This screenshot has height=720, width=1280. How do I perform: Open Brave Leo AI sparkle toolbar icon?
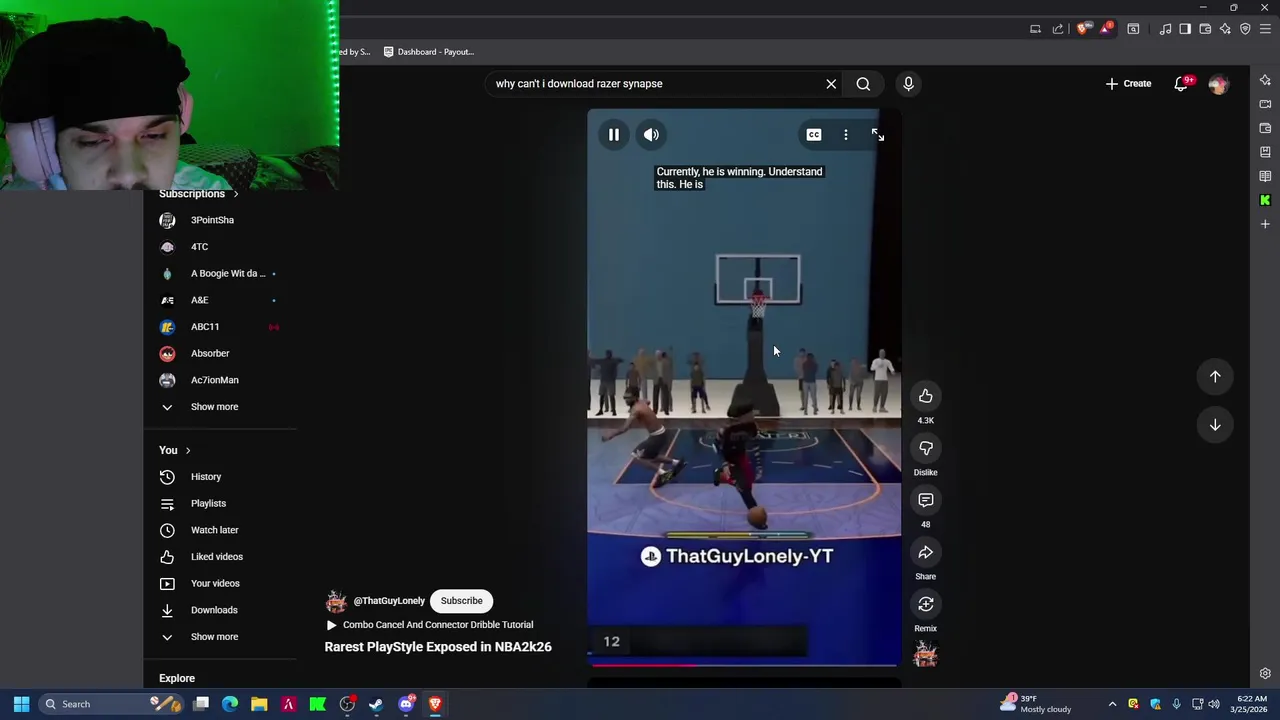tap(1225, 29)
